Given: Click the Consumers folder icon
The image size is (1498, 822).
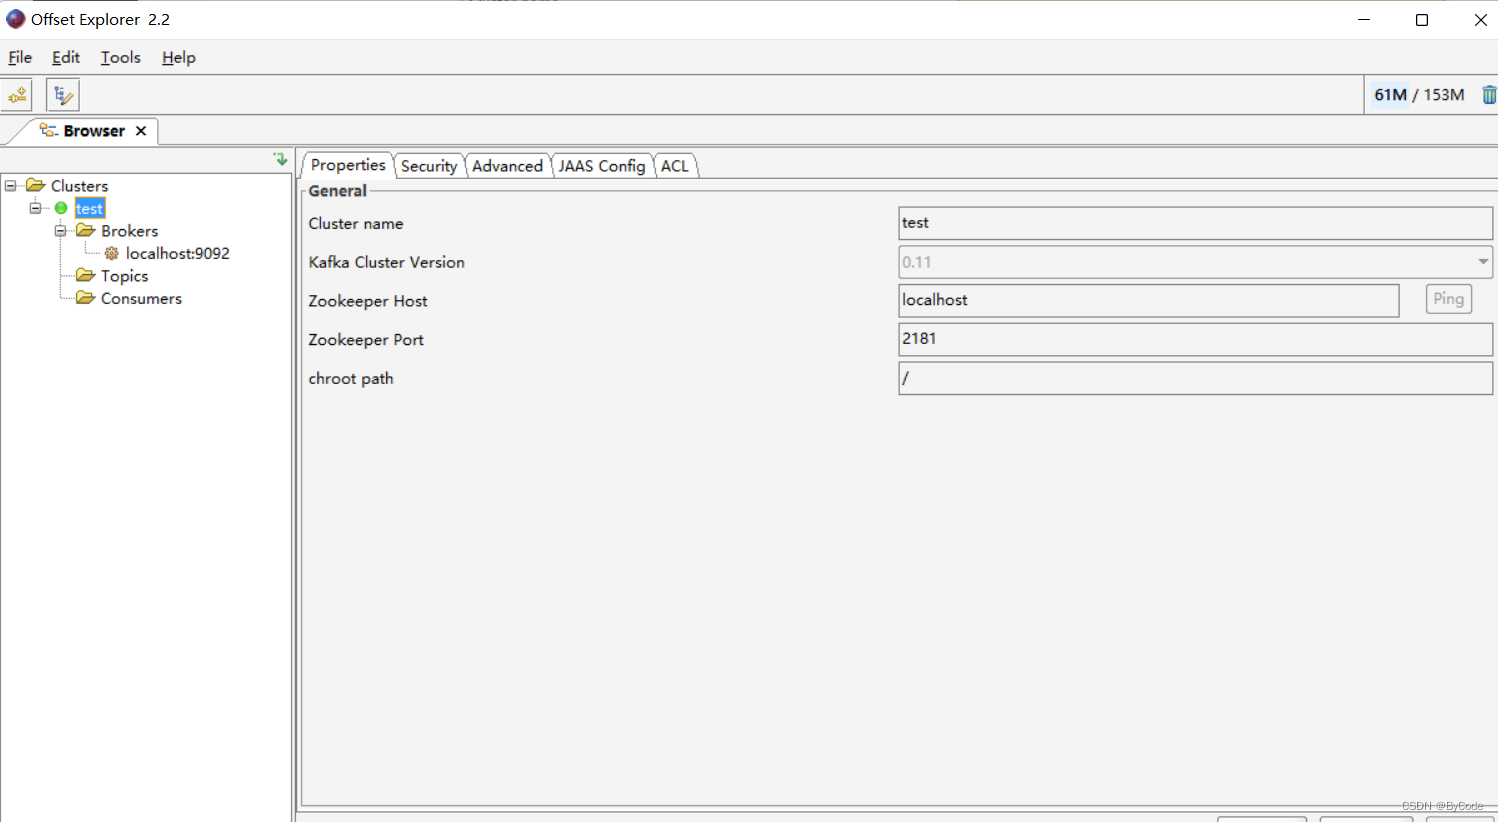Looking at the screenshot, I should point(86,298).
